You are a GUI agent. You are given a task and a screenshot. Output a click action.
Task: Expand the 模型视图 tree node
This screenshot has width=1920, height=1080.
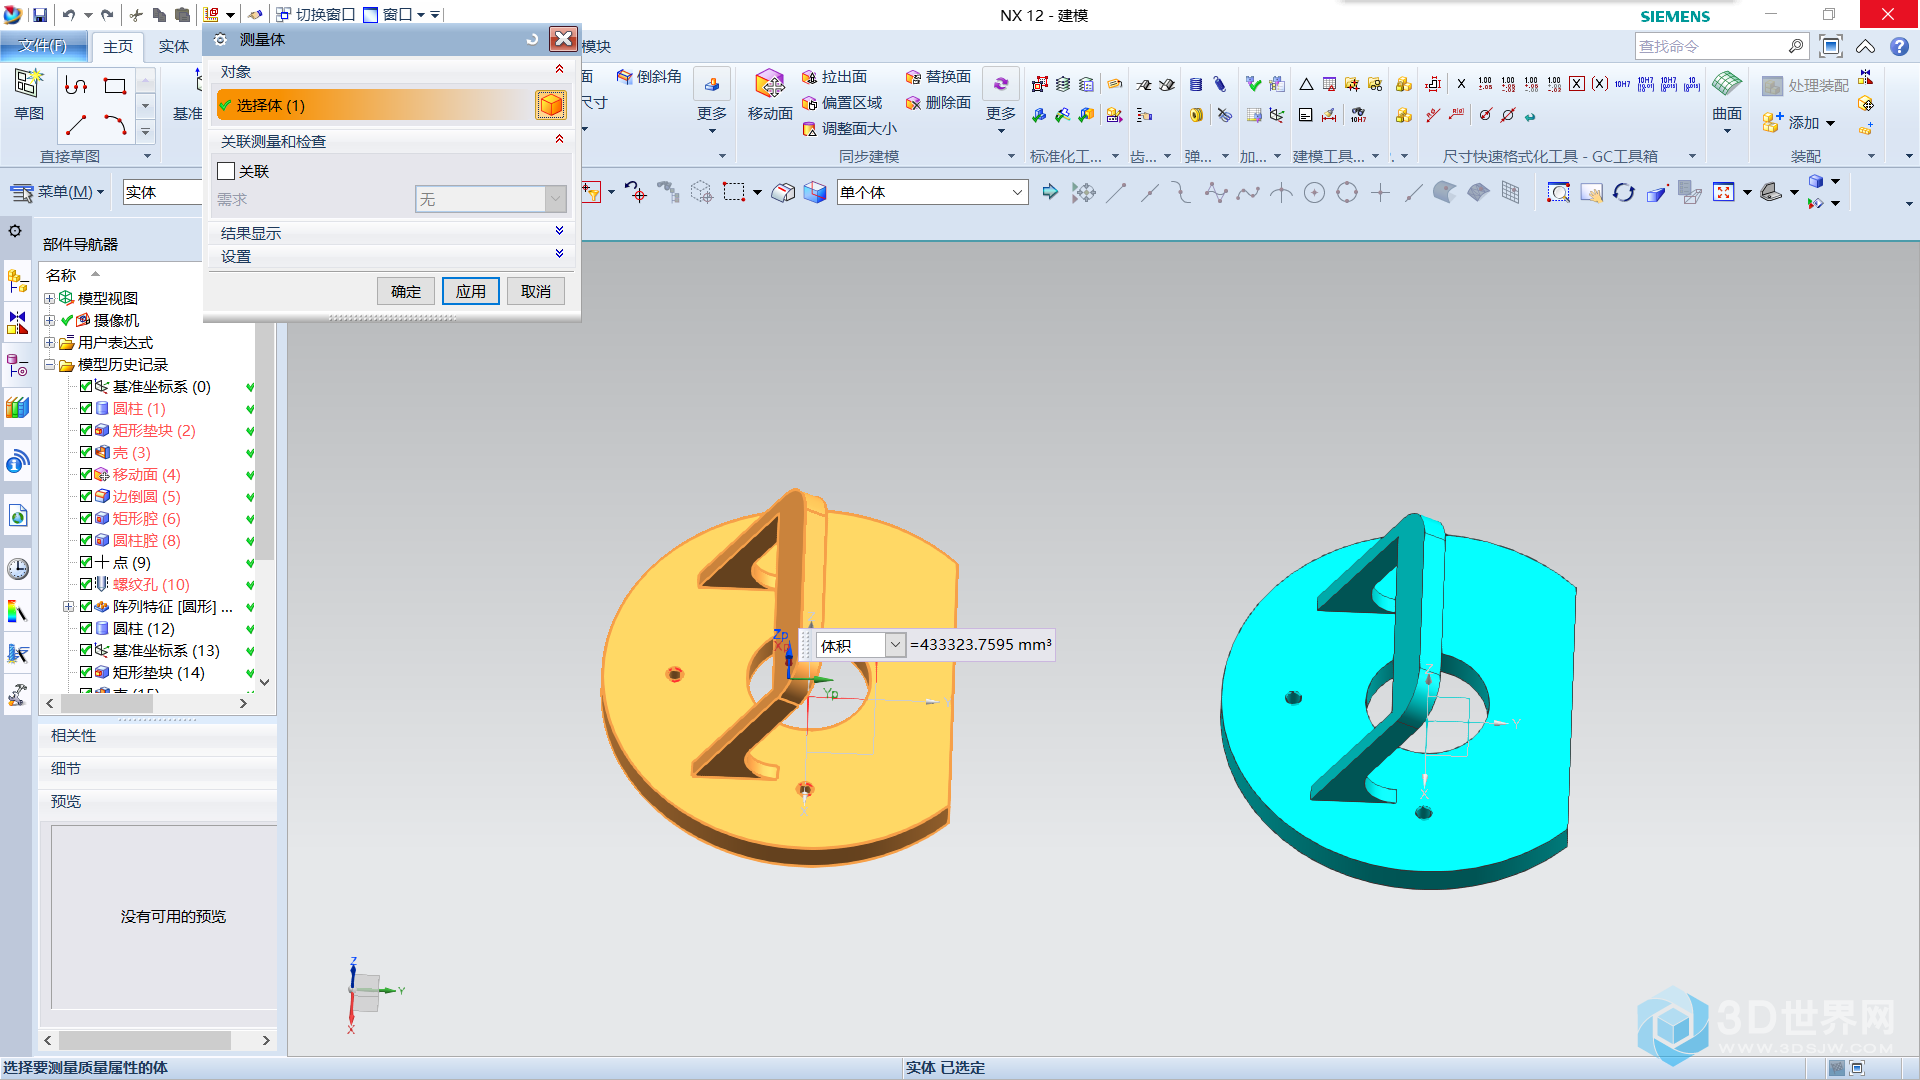(x=49, y=298)
